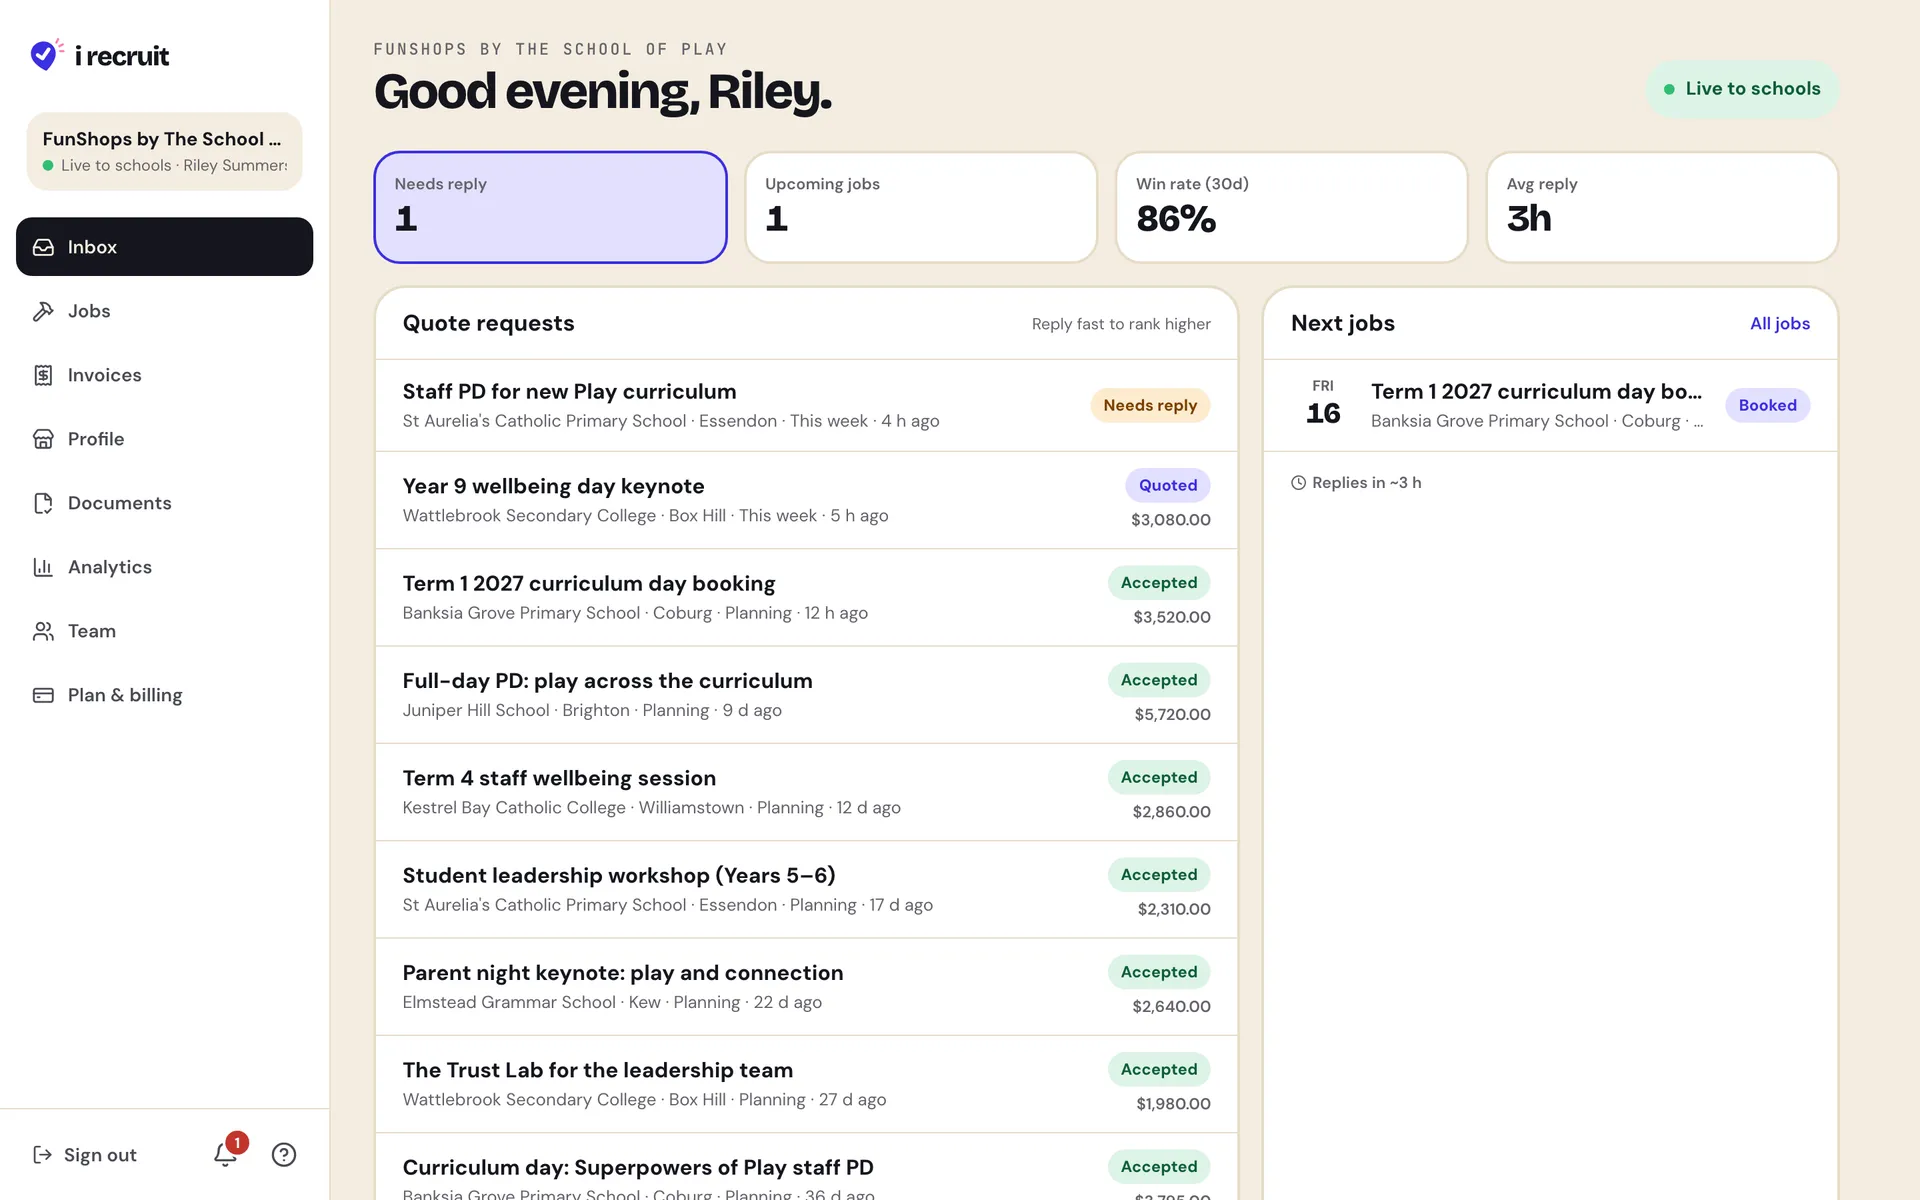
Task: Click Accepted badge for Elmstead Grammar School
Action: point(1159,972)
